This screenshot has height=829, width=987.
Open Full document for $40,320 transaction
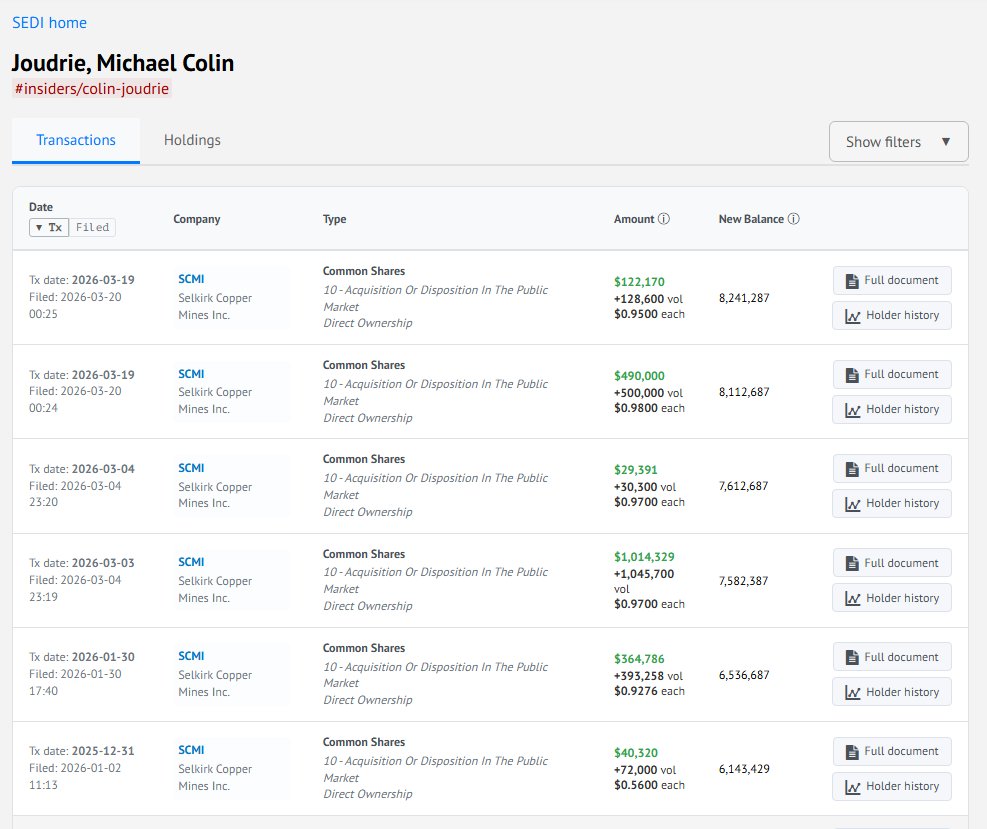[x=891, y=751]
